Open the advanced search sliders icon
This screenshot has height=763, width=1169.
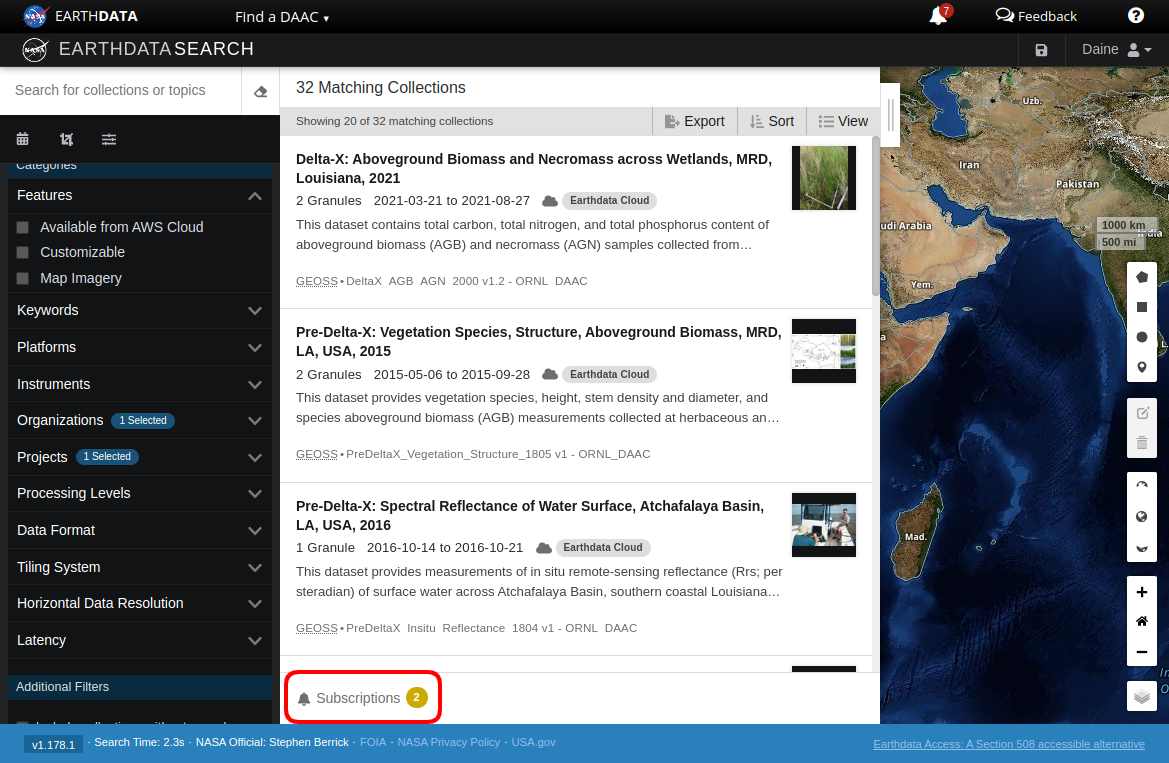[x=109, y=139]
